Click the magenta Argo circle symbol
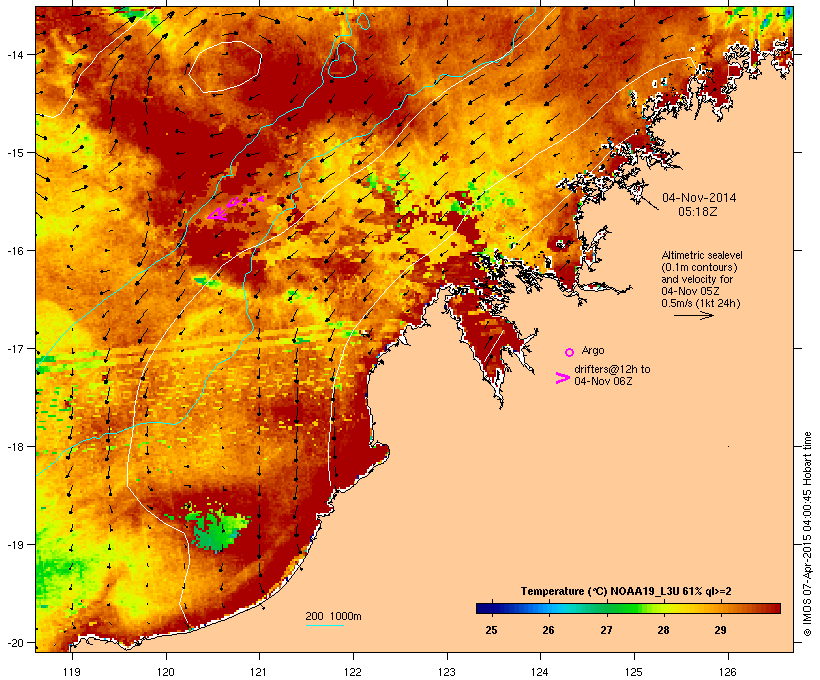Image resolution: width=820 pixels, height=680 pixels. 570,352
